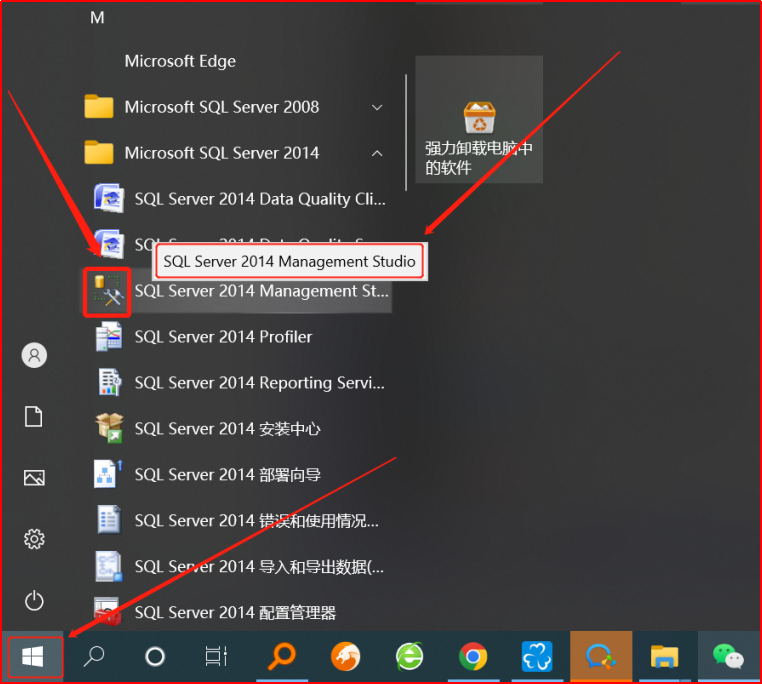
Task: Launch SQL Server 2014 配置管理器
Action: click(235, 612)
